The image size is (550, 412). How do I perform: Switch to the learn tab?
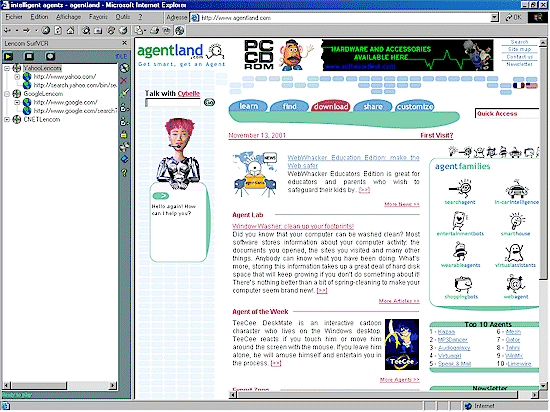[x=248, y=106]
